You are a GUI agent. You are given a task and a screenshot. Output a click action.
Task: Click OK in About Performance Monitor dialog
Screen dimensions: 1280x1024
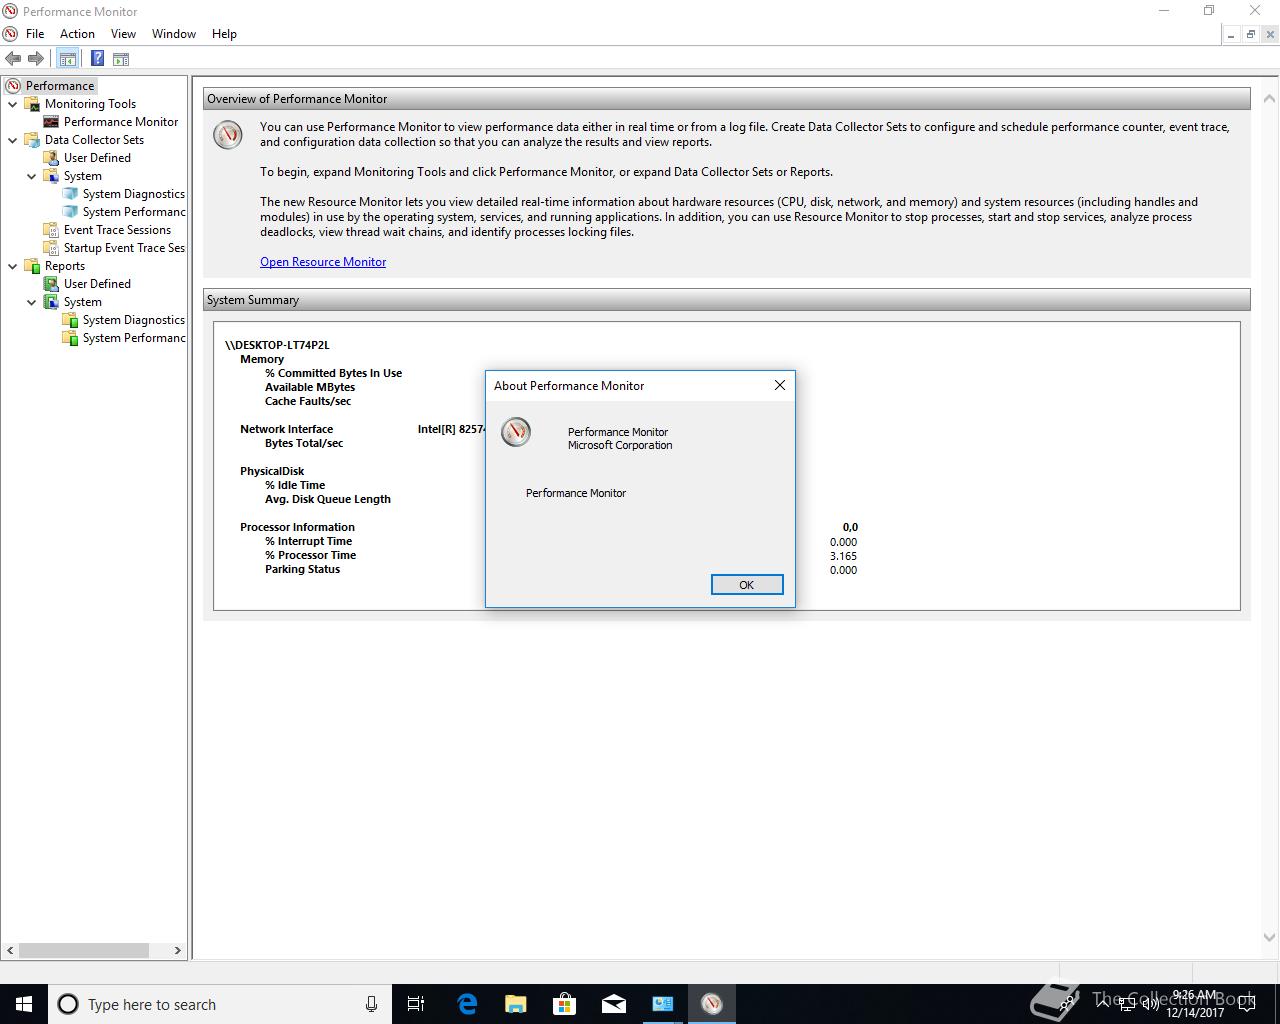[747, 585]
